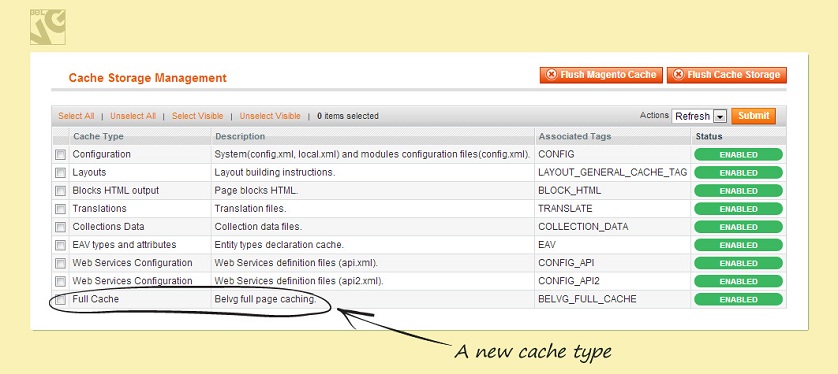Click the ENABLED status in the BELVG_FULL_CACHE row
838x374 pixels.
[x=739, y=300]
